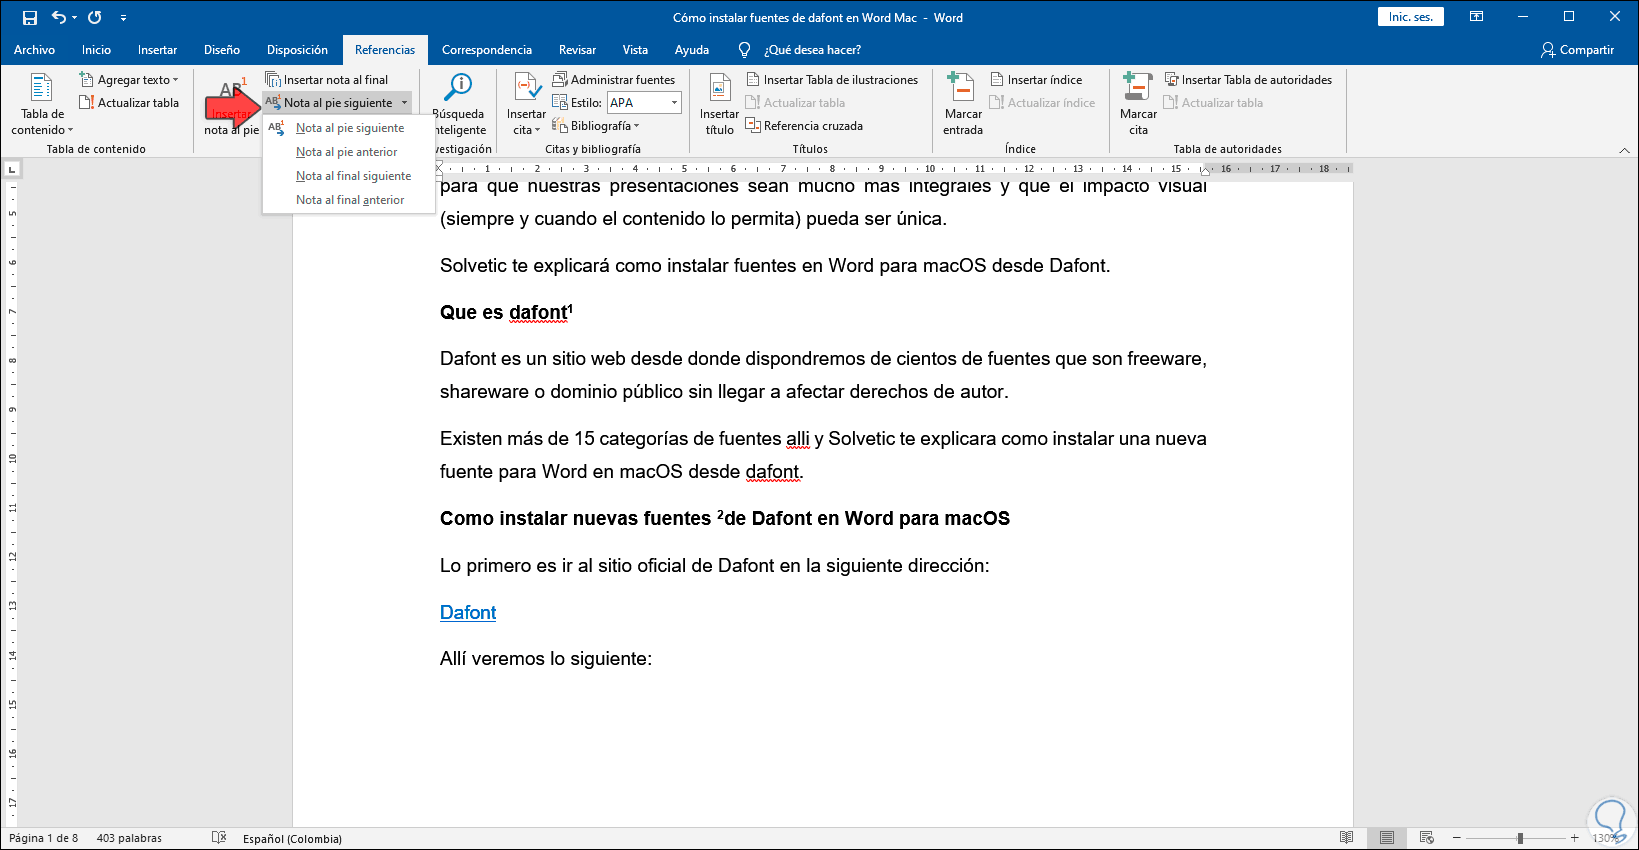The width and height of the screenshot is (1639, 850).
Task: Select Nota al pie anterior menu entry
Action: 347,152
